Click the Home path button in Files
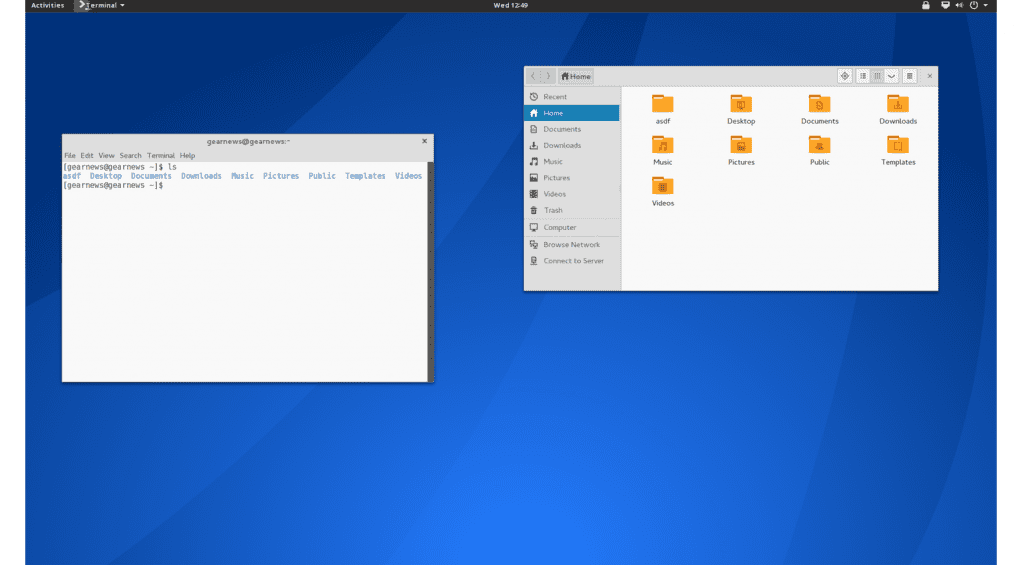Viewport: 1024px width, 565px height. point(576,76)
